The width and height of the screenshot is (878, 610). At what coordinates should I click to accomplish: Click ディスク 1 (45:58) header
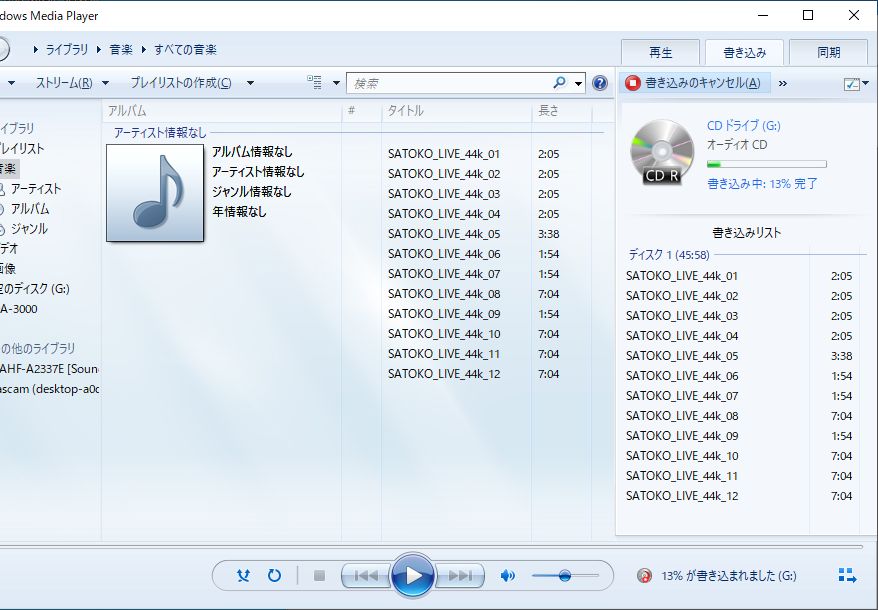669,255
